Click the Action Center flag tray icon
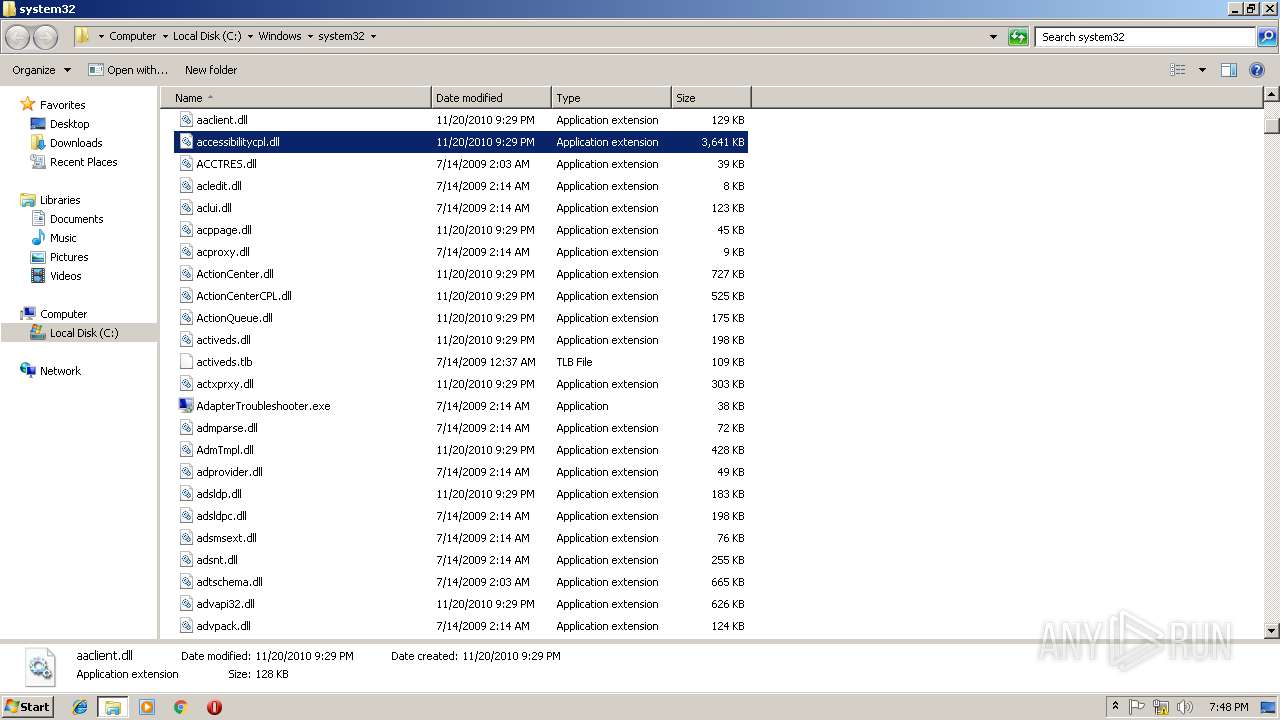 (1137, 707)
